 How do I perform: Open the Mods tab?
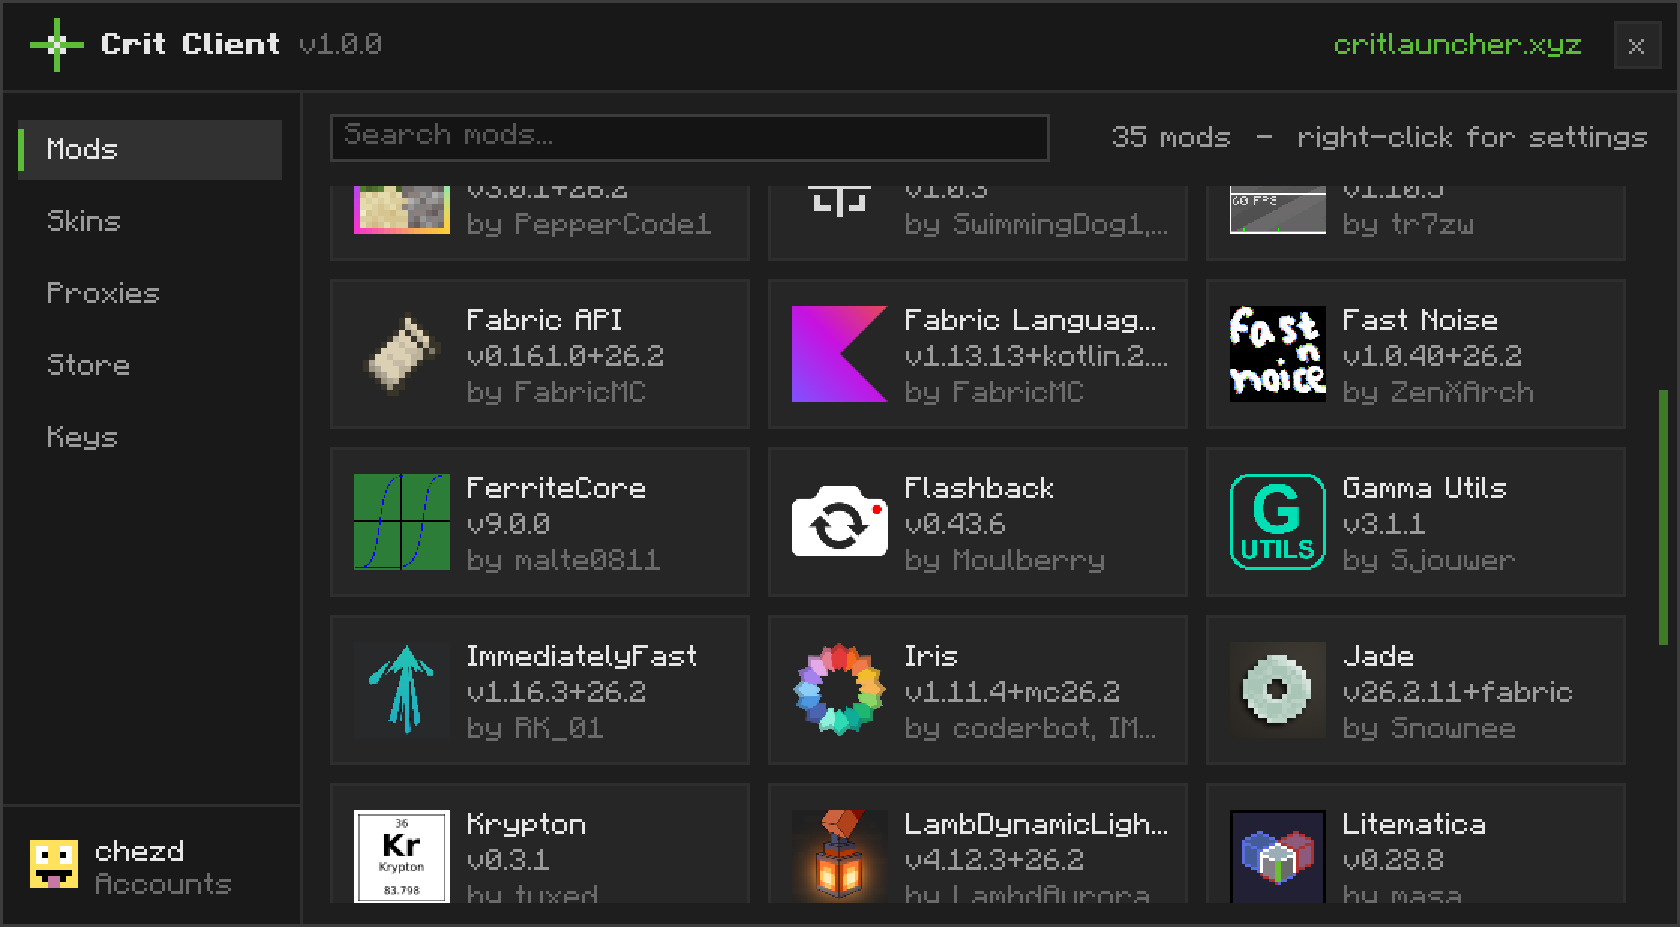(x=150, y=150)
